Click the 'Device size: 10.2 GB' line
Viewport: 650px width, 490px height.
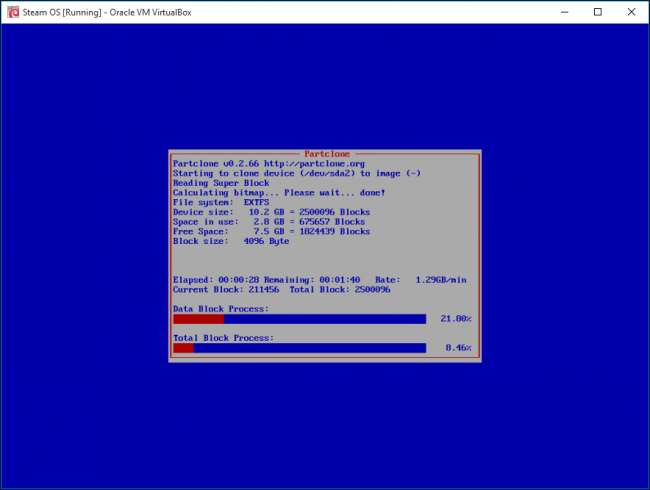pyautogui.click(x=270, y=212)
